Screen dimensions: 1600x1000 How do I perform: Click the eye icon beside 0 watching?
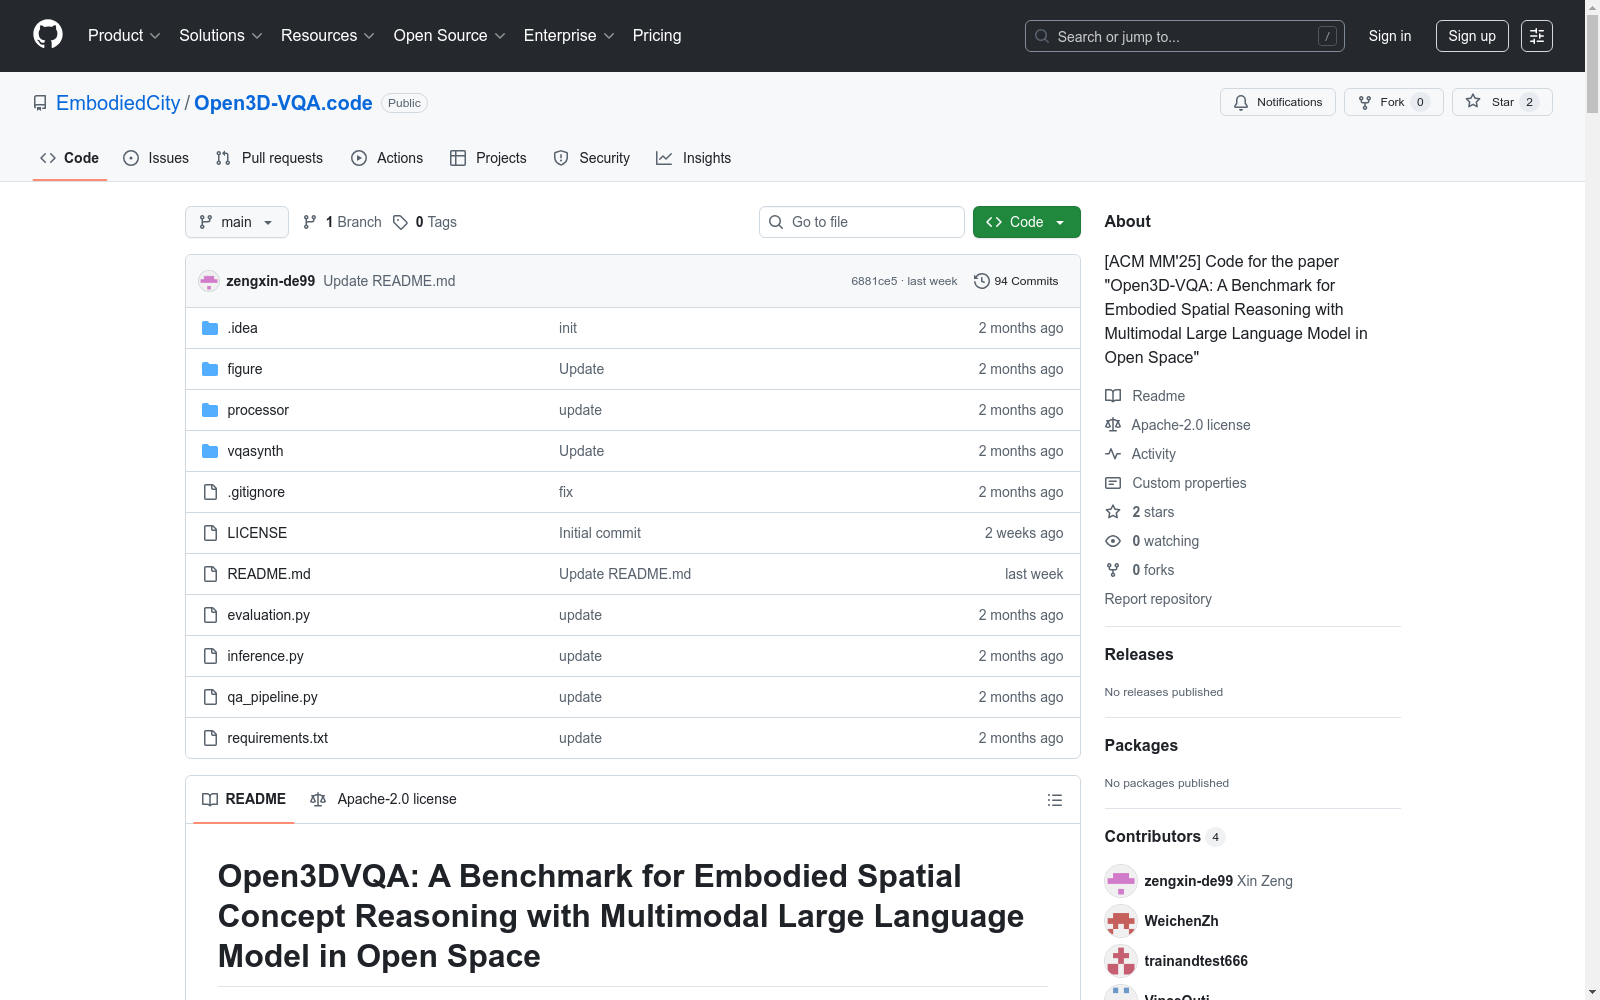(x=1113, y=541)
